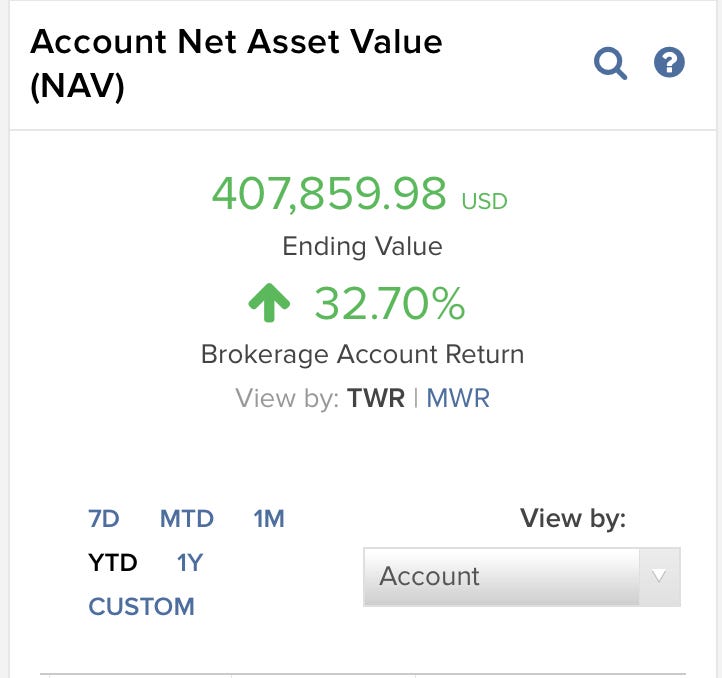The width and height of the screenshot is (722, 678).
Task: Select the 1Y time period
Action: (x=190, y=562)
